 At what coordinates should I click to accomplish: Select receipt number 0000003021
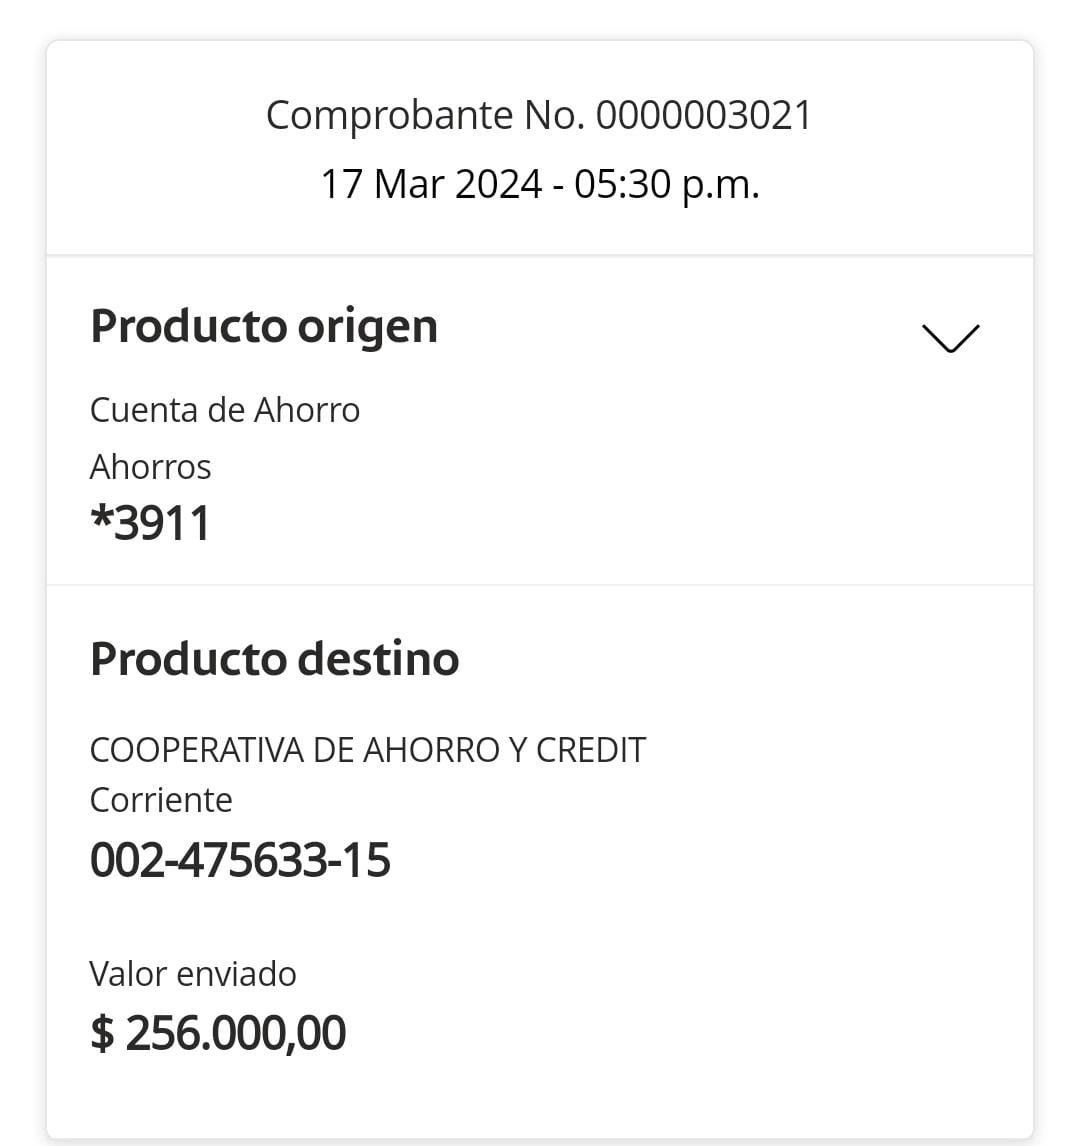704,115
